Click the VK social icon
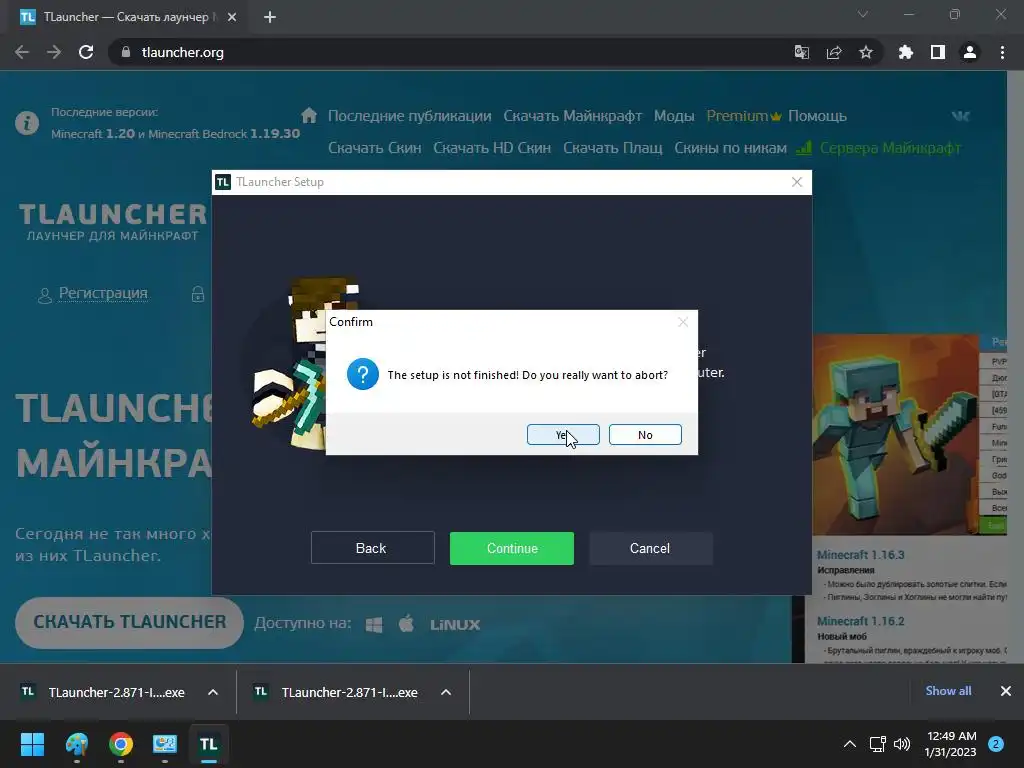The height and width of the screenshot is (768, 1024). pos(960,116)
